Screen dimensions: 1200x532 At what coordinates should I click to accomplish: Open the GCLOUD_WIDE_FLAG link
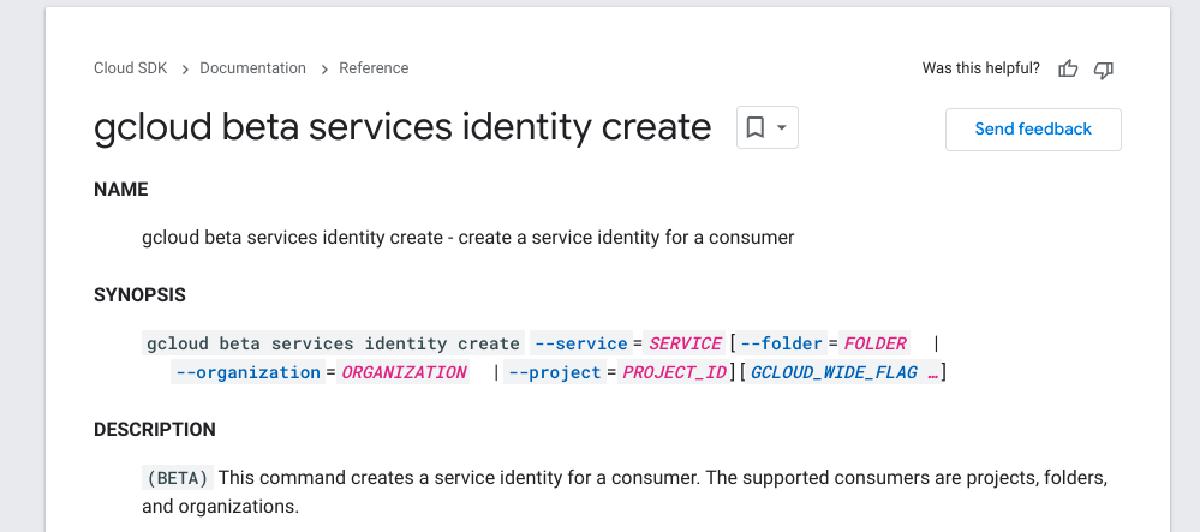[843, 372]
